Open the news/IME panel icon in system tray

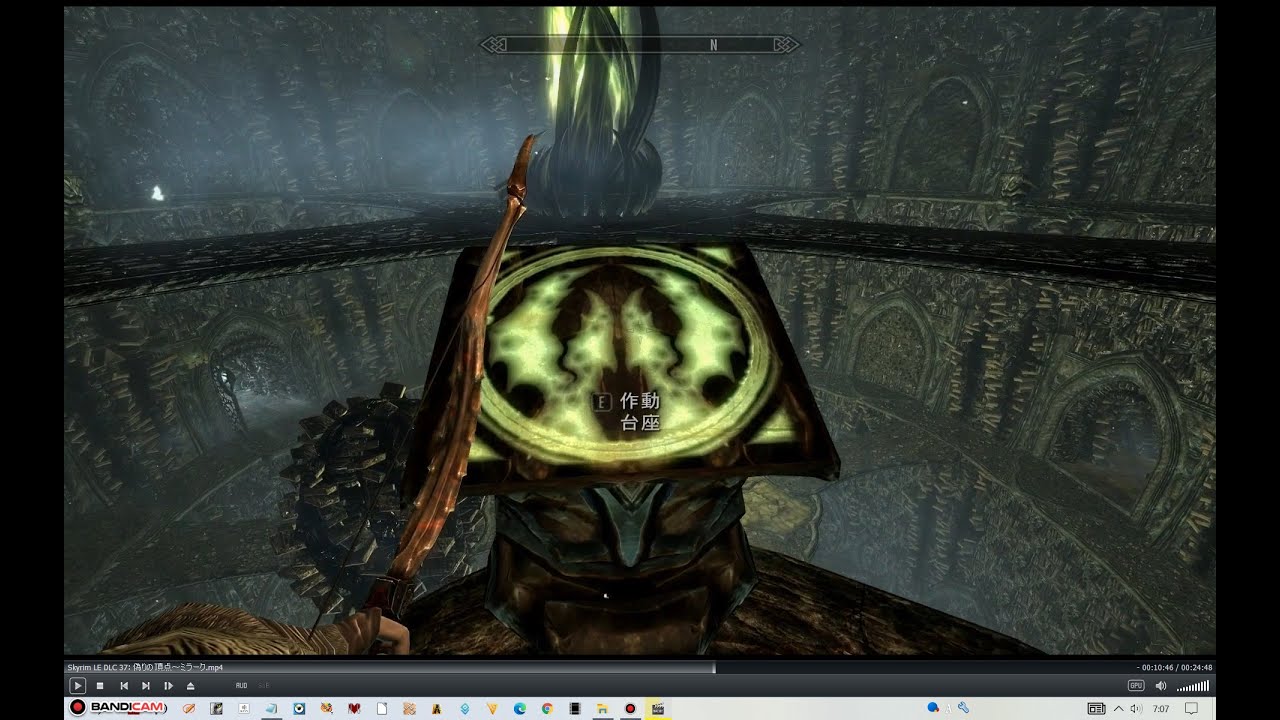pyautogui.click(x=1097, y=708)
